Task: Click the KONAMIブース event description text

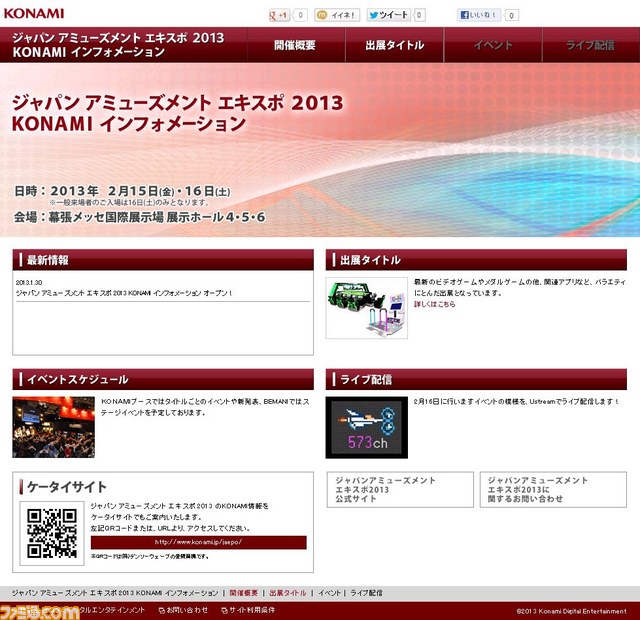Action: (x=205, y=407)
